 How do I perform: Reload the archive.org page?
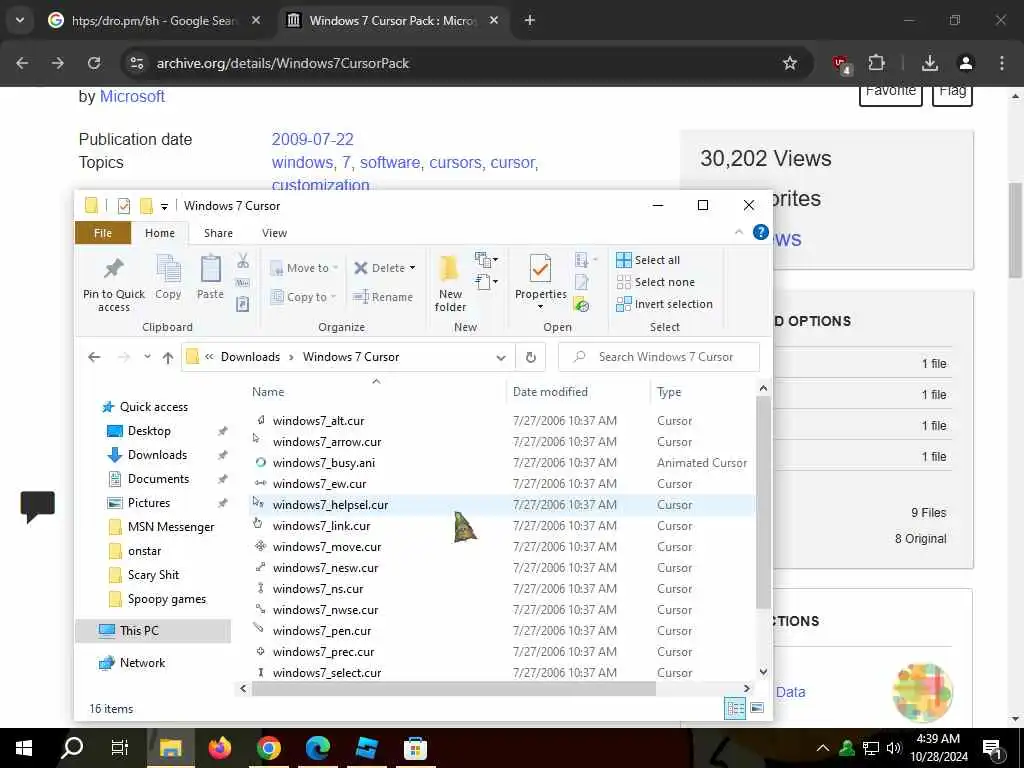point(94,63)
